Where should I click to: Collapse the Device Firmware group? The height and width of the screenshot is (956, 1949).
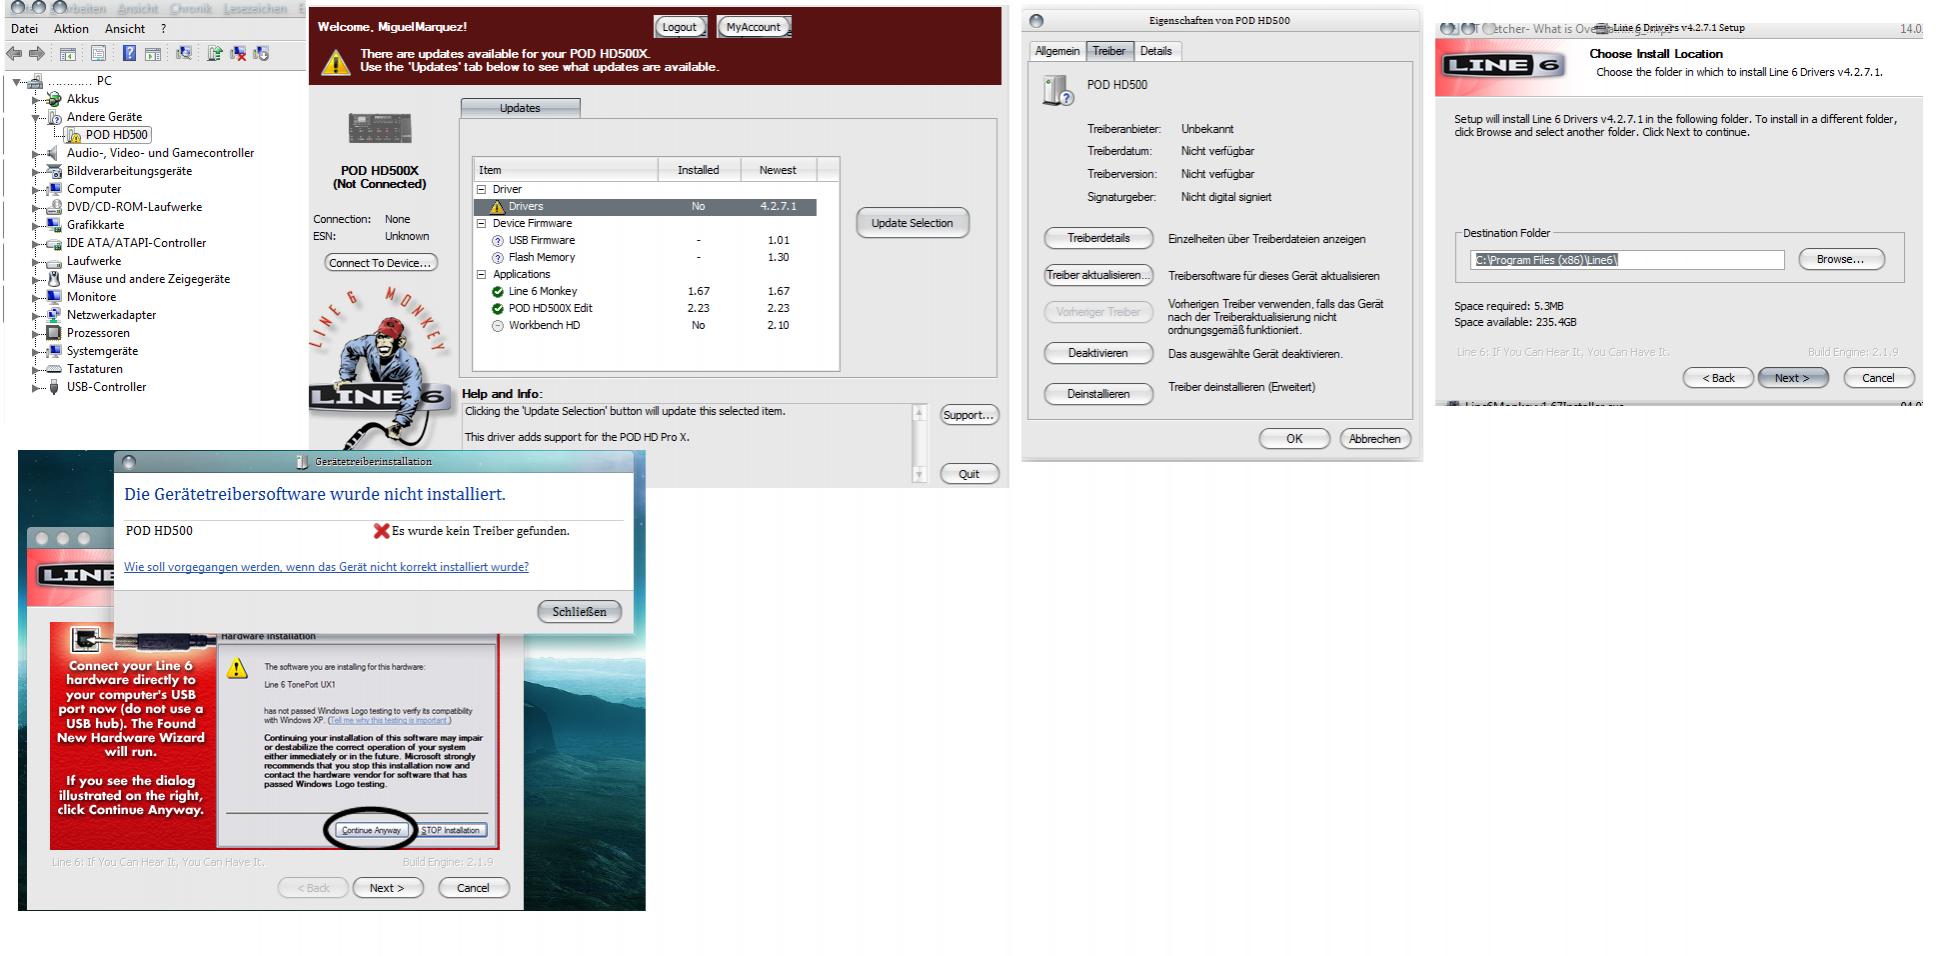pos(481,223)
